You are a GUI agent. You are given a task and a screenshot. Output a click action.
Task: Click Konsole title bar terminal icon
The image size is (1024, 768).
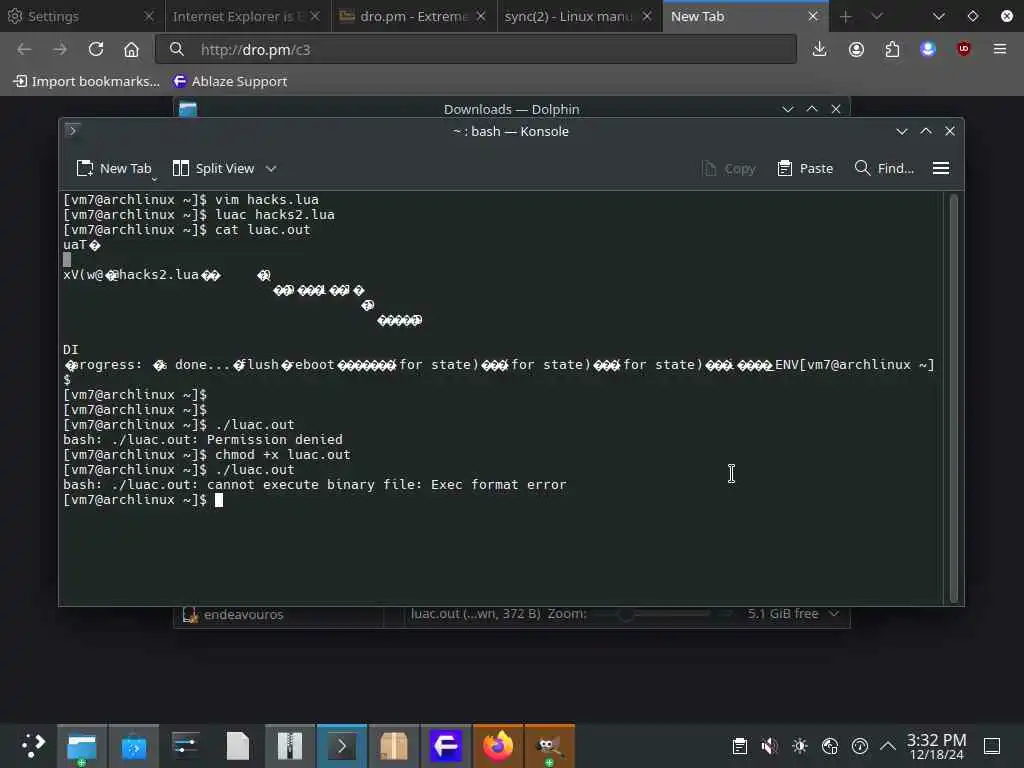tap(72, 131)
